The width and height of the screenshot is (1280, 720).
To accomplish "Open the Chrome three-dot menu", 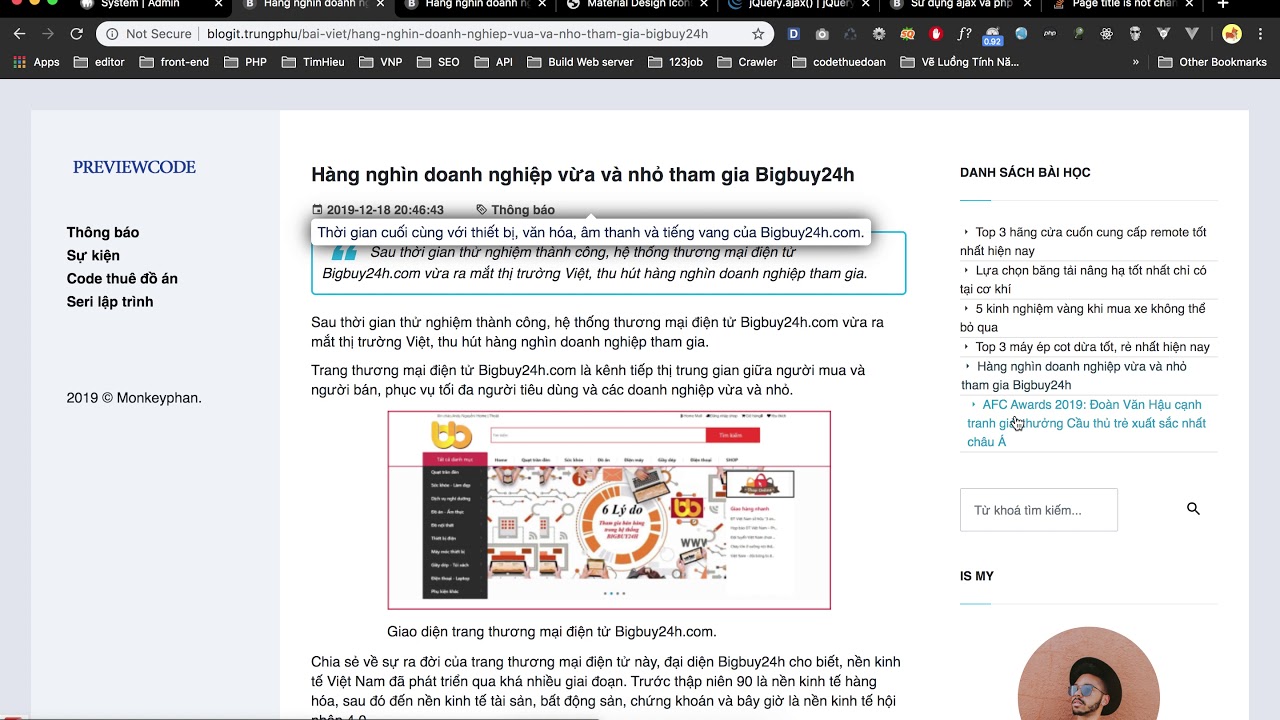I will 1262,34.
